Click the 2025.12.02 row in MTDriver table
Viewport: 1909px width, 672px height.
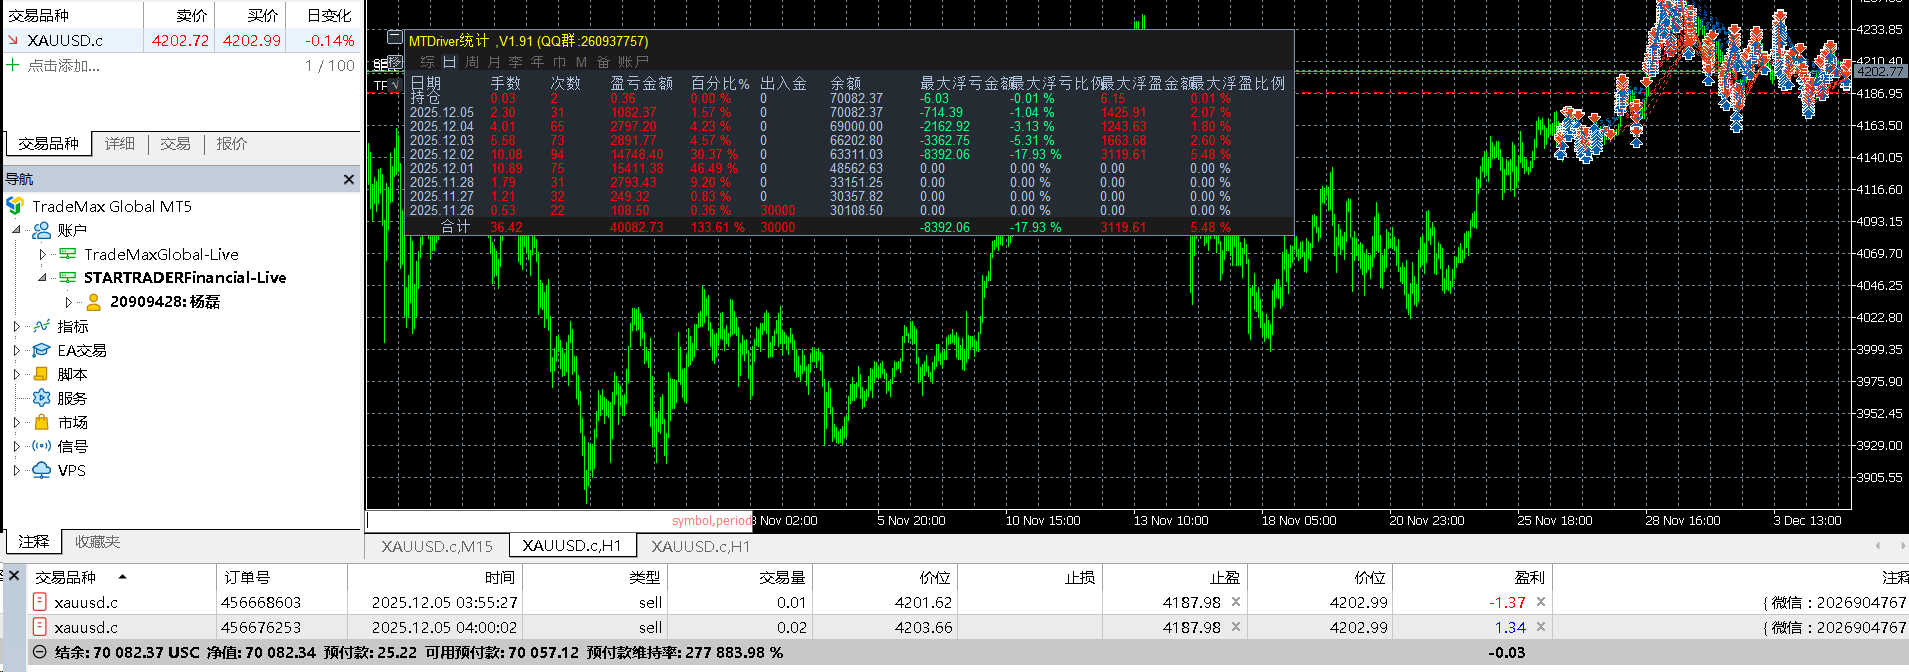tap(850, 154)
